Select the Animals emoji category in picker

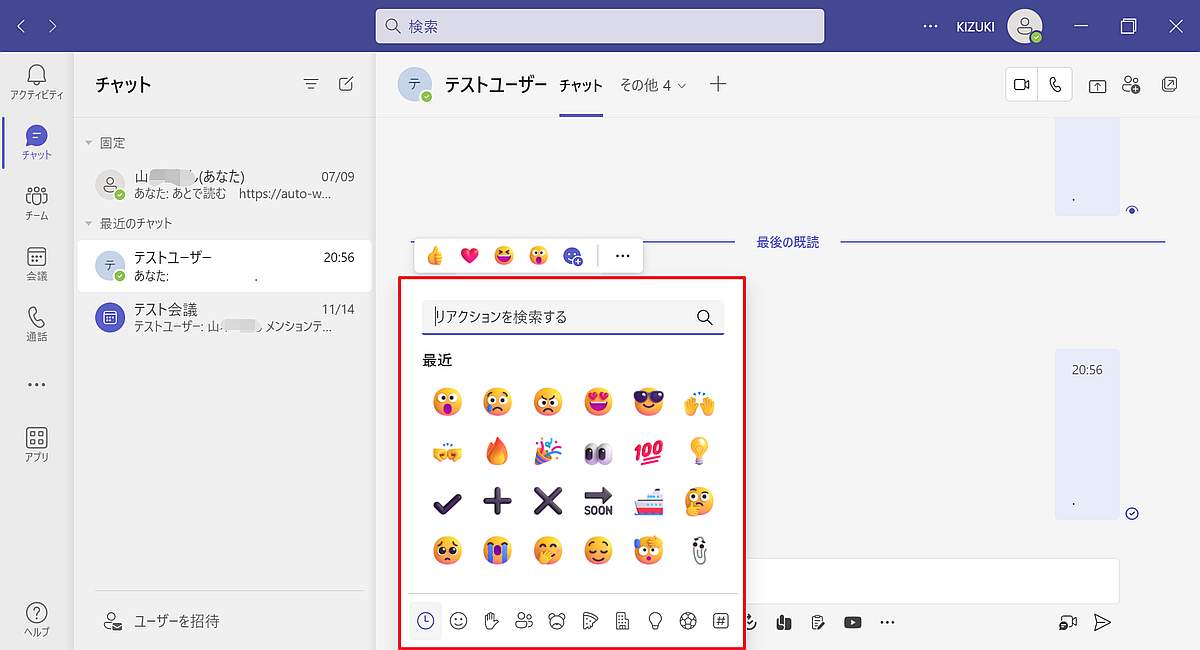coord(556,620)
